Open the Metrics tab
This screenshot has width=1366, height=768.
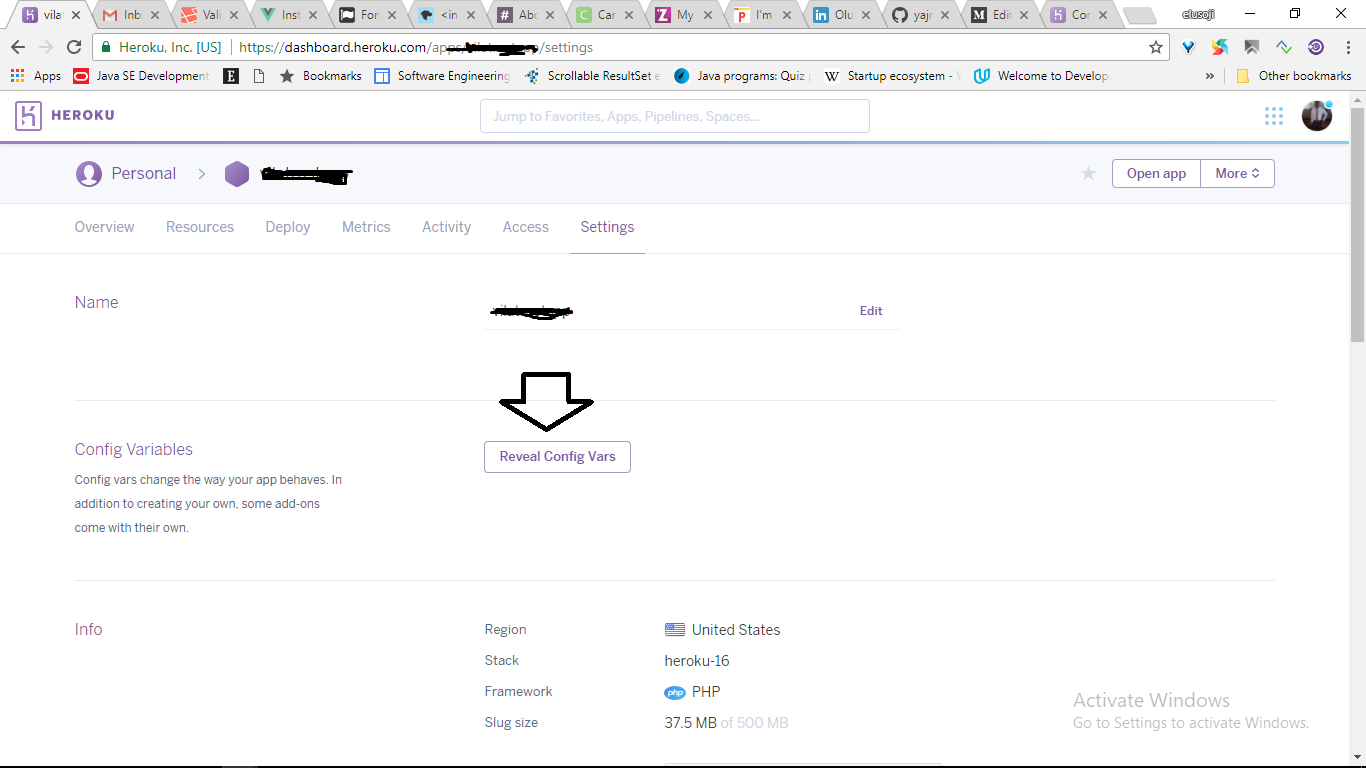[x=366, y=227]
